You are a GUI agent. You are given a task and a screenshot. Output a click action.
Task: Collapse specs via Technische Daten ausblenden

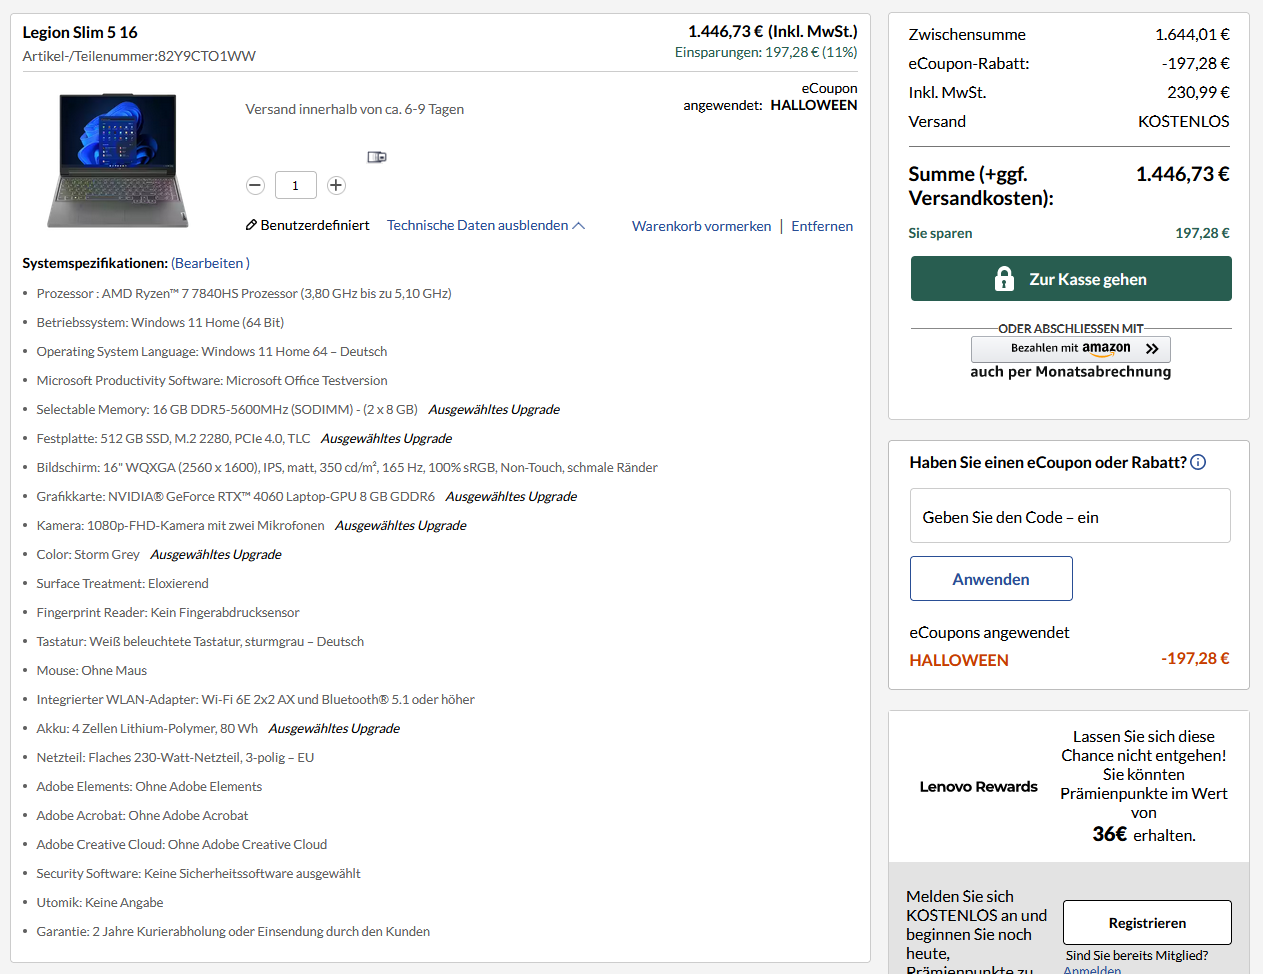(x=486, y=225)
